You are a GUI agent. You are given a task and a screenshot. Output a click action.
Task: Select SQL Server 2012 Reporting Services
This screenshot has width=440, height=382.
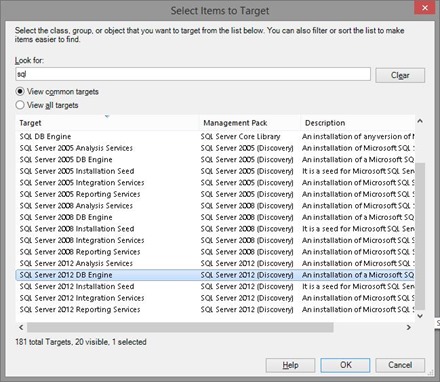tap(215, 309)
